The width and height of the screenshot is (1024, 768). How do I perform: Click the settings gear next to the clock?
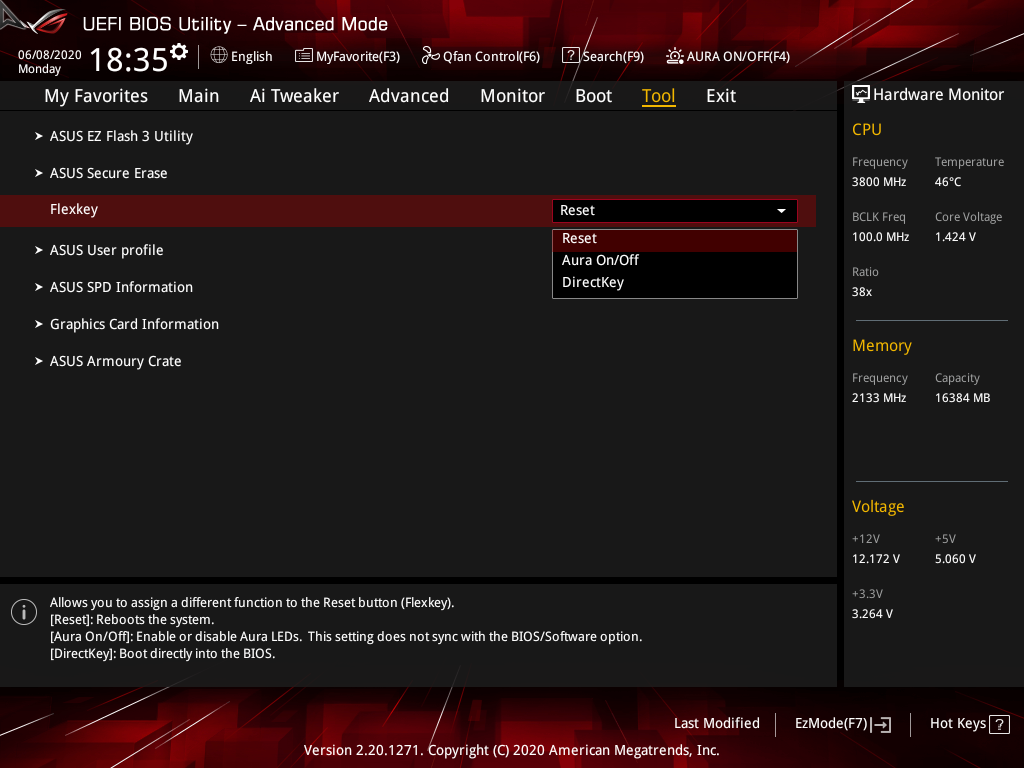179,52
